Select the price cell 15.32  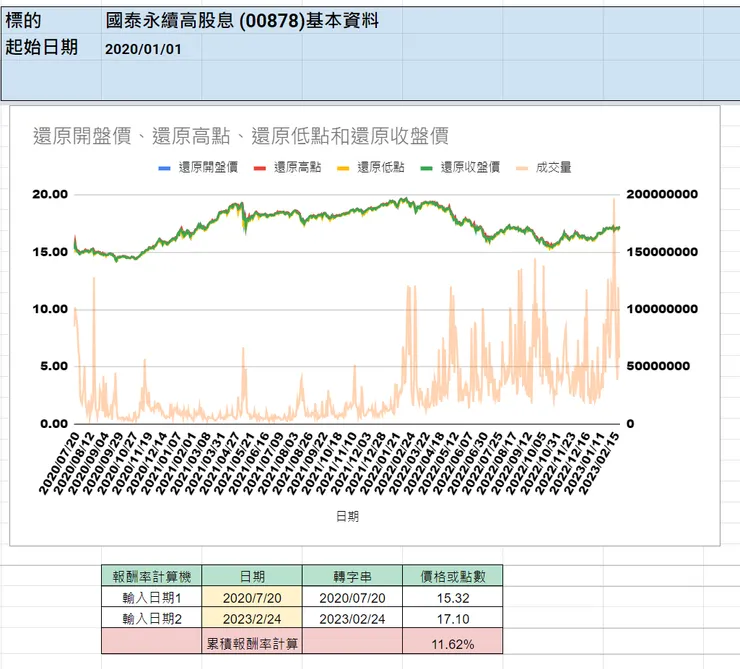click(x=453, y=597)
